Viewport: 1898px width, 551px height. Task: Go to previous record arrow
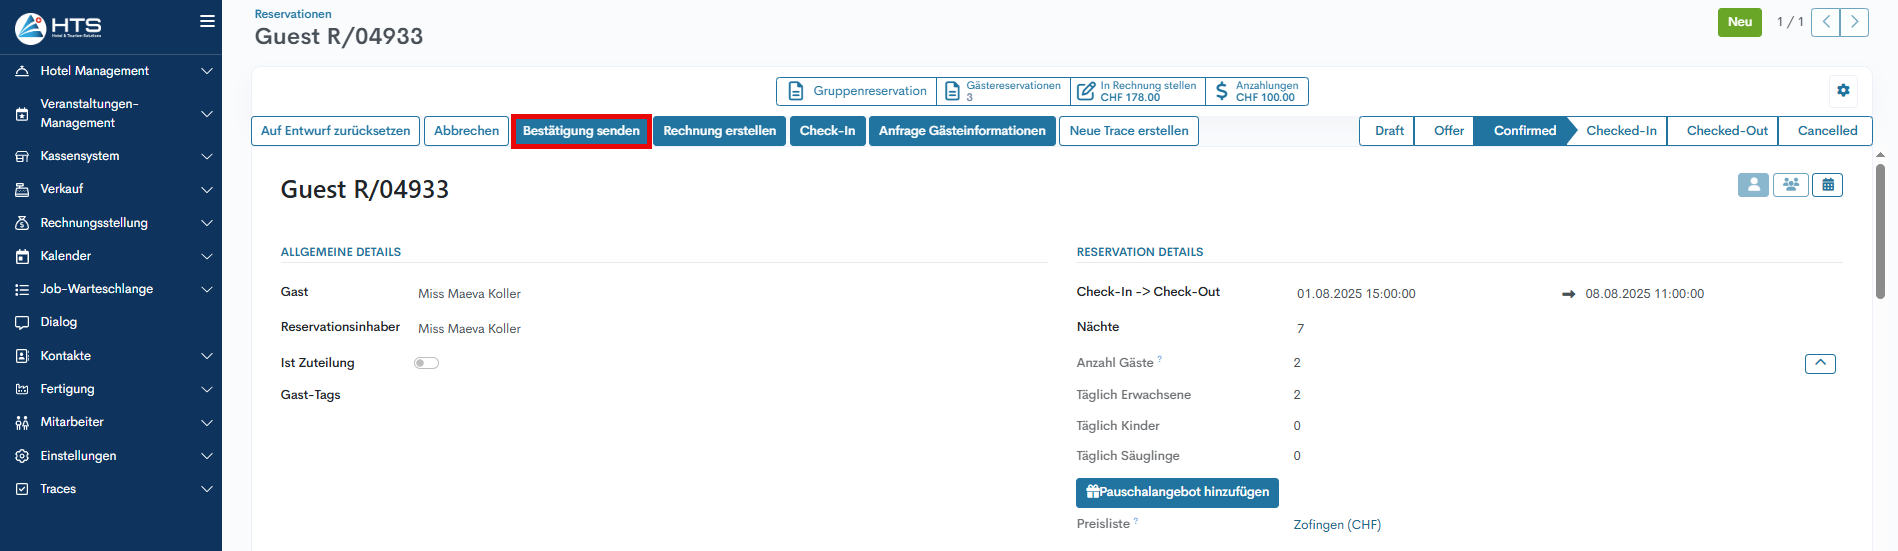1825,22
